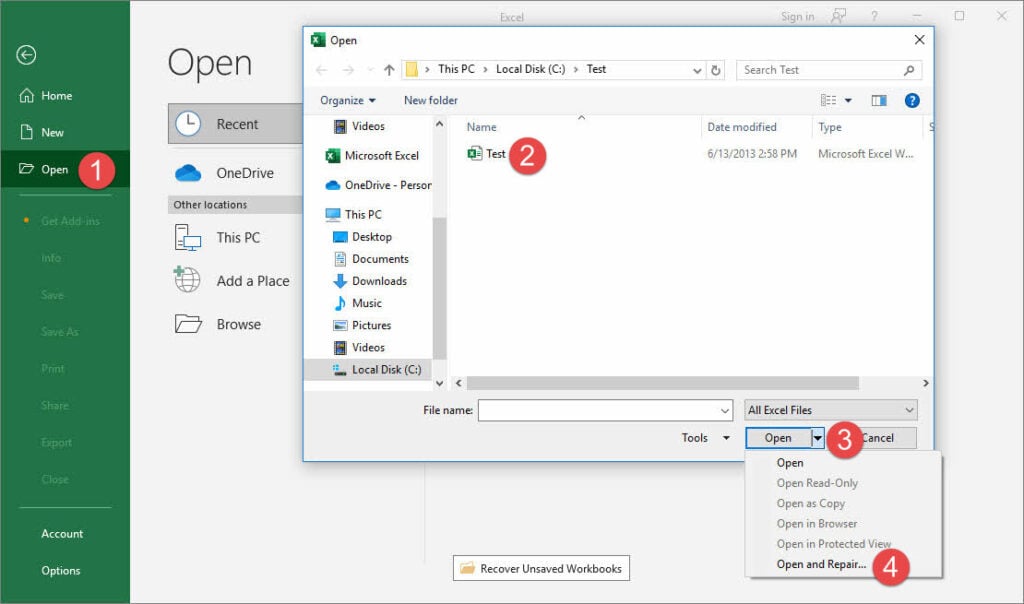This screenshot has height=604, width=1024.
Task: Click the refresh icon next to address bar
Action: [716, 70]
